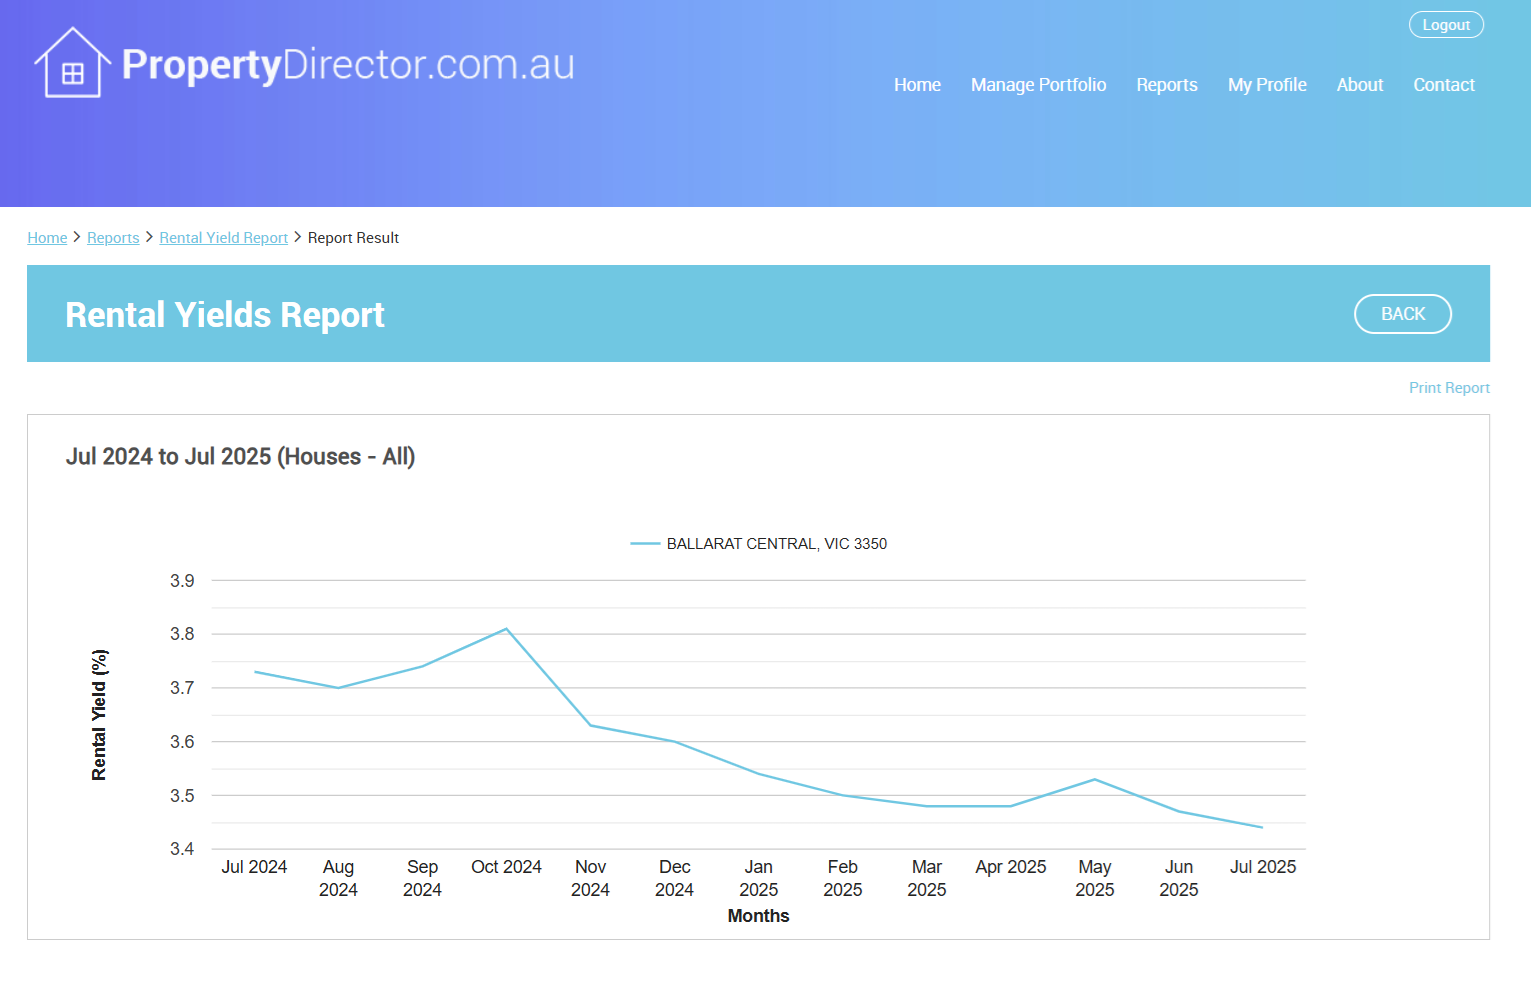Screen dimensions: 1531x996
Task: Log out using the Logout button
Action: point(1445,25)
